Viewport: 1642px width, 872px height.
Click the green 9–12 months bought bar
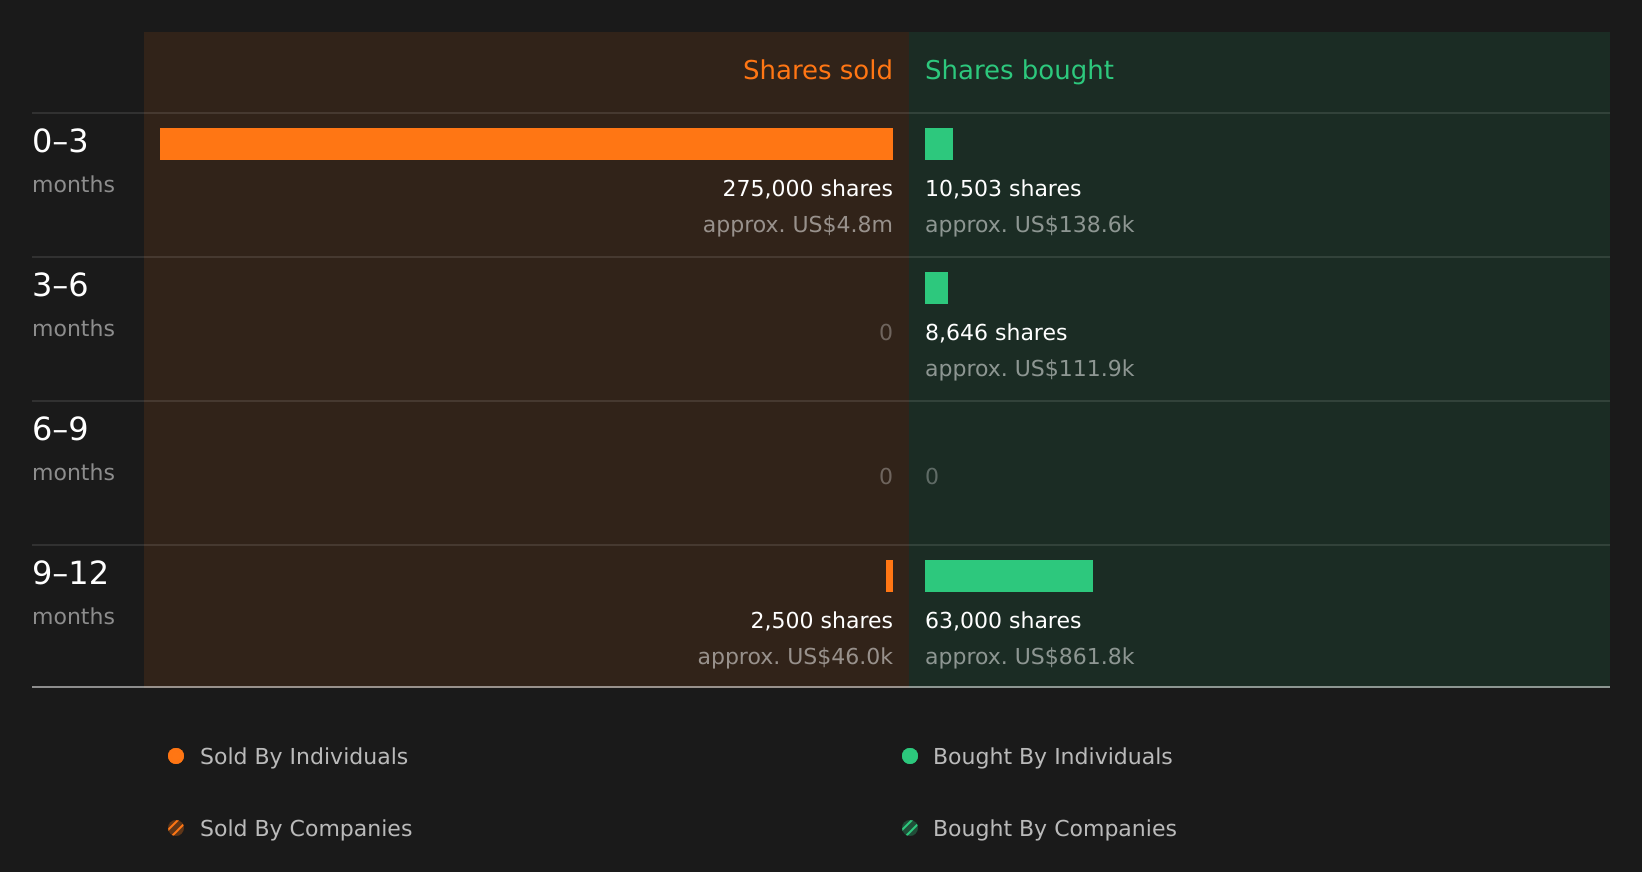click(x=1009, y=576)
